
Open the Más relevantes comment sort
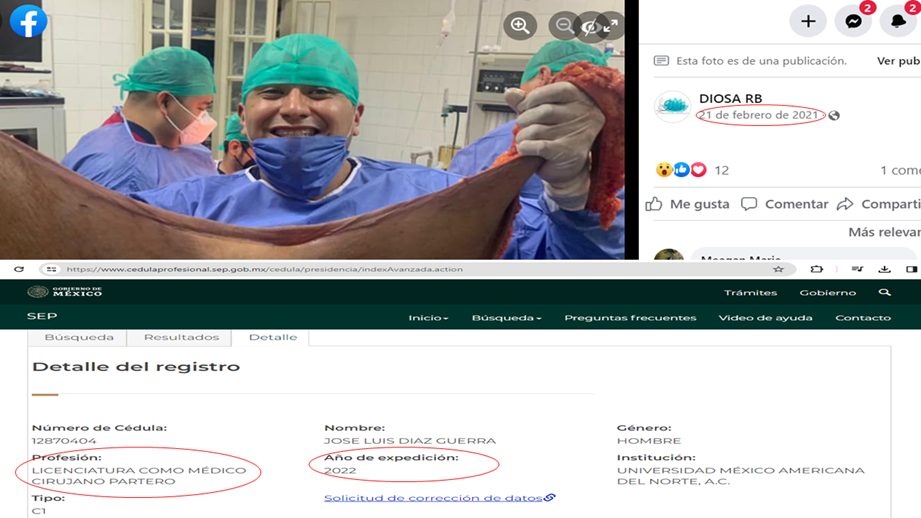883,232
